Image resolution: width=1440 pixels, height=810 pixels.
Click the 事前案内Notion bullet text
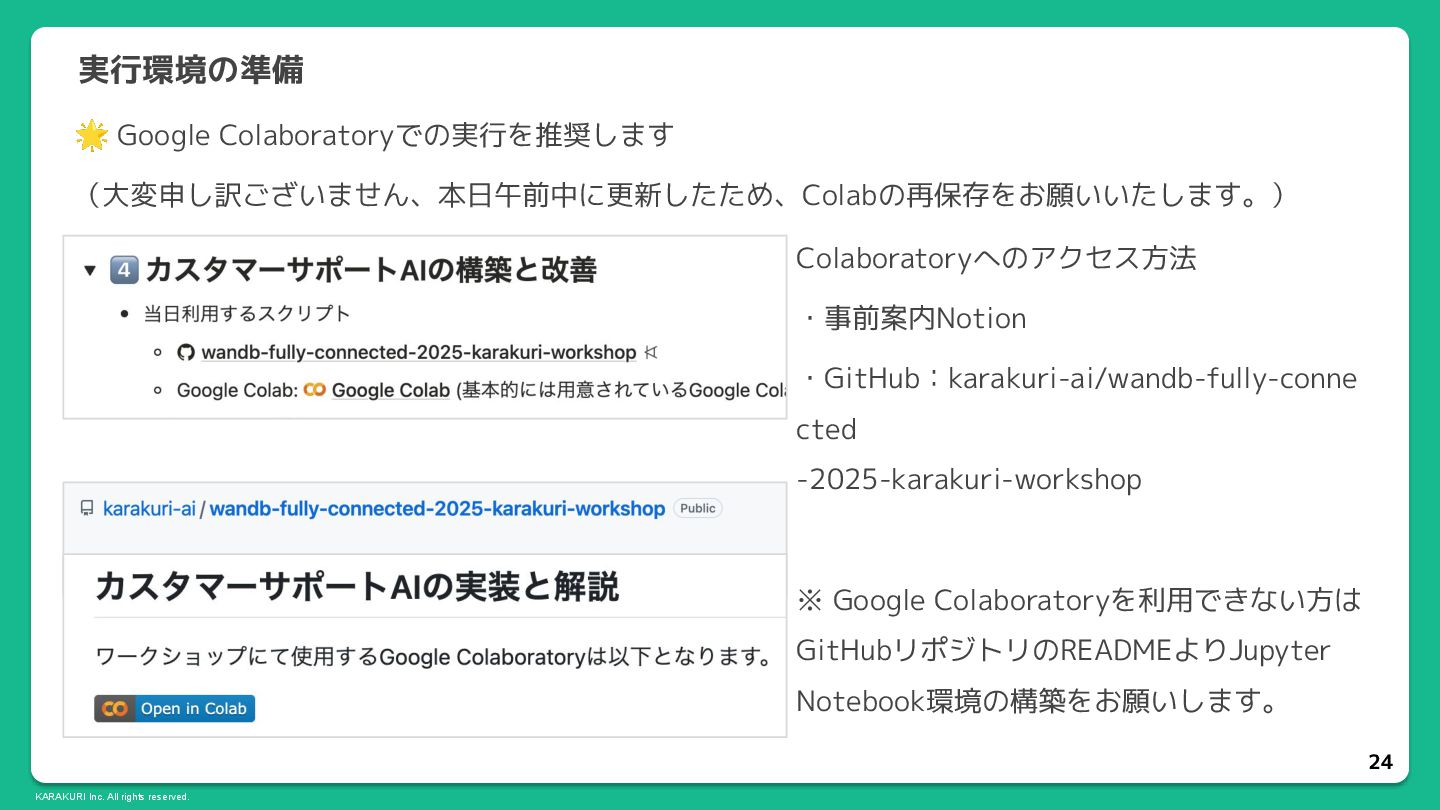pyautogui.click(x=925, y=318)
